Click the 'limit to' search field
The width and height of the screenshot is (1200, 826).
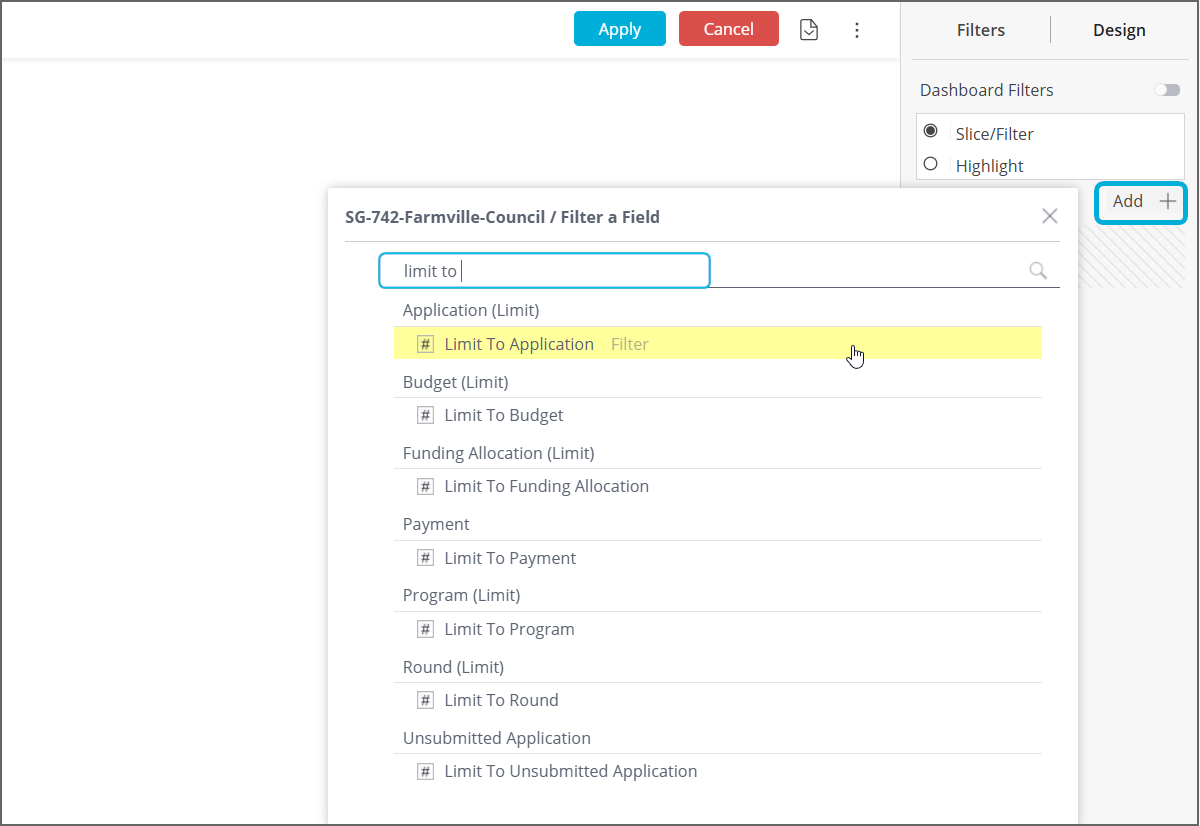[544, 271]
